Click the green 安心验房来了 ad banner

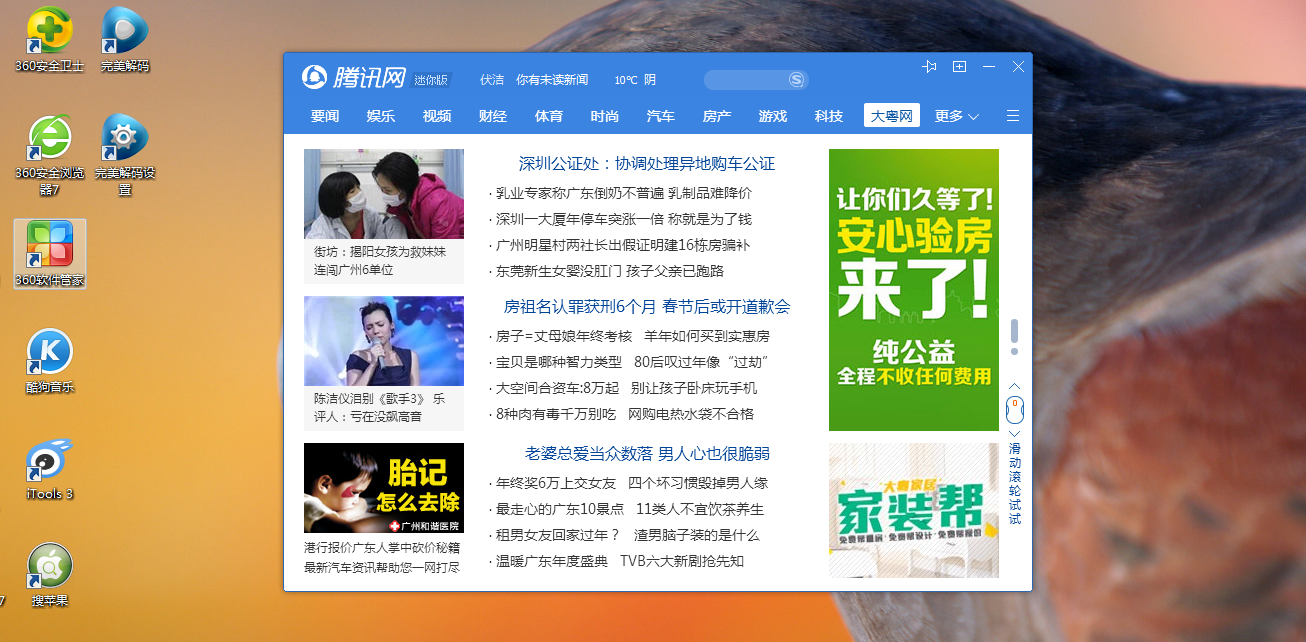914,290
